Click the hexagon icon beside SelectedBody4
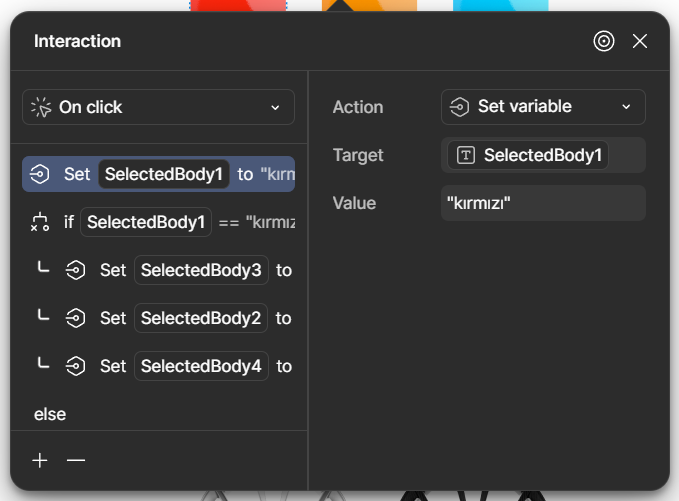 (x=76, y=366)
